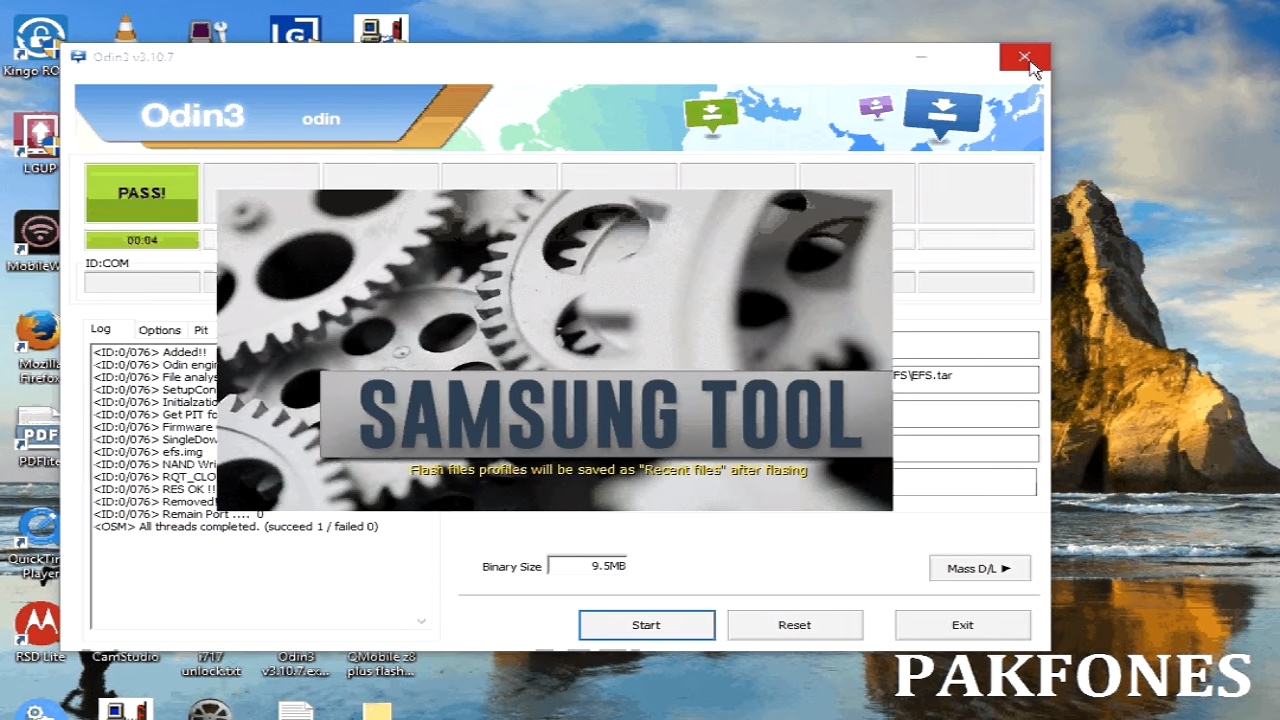Select the 'All threads completed' log line
The height and width of the screenshot is (720, 1280).
tap(236, 526)
